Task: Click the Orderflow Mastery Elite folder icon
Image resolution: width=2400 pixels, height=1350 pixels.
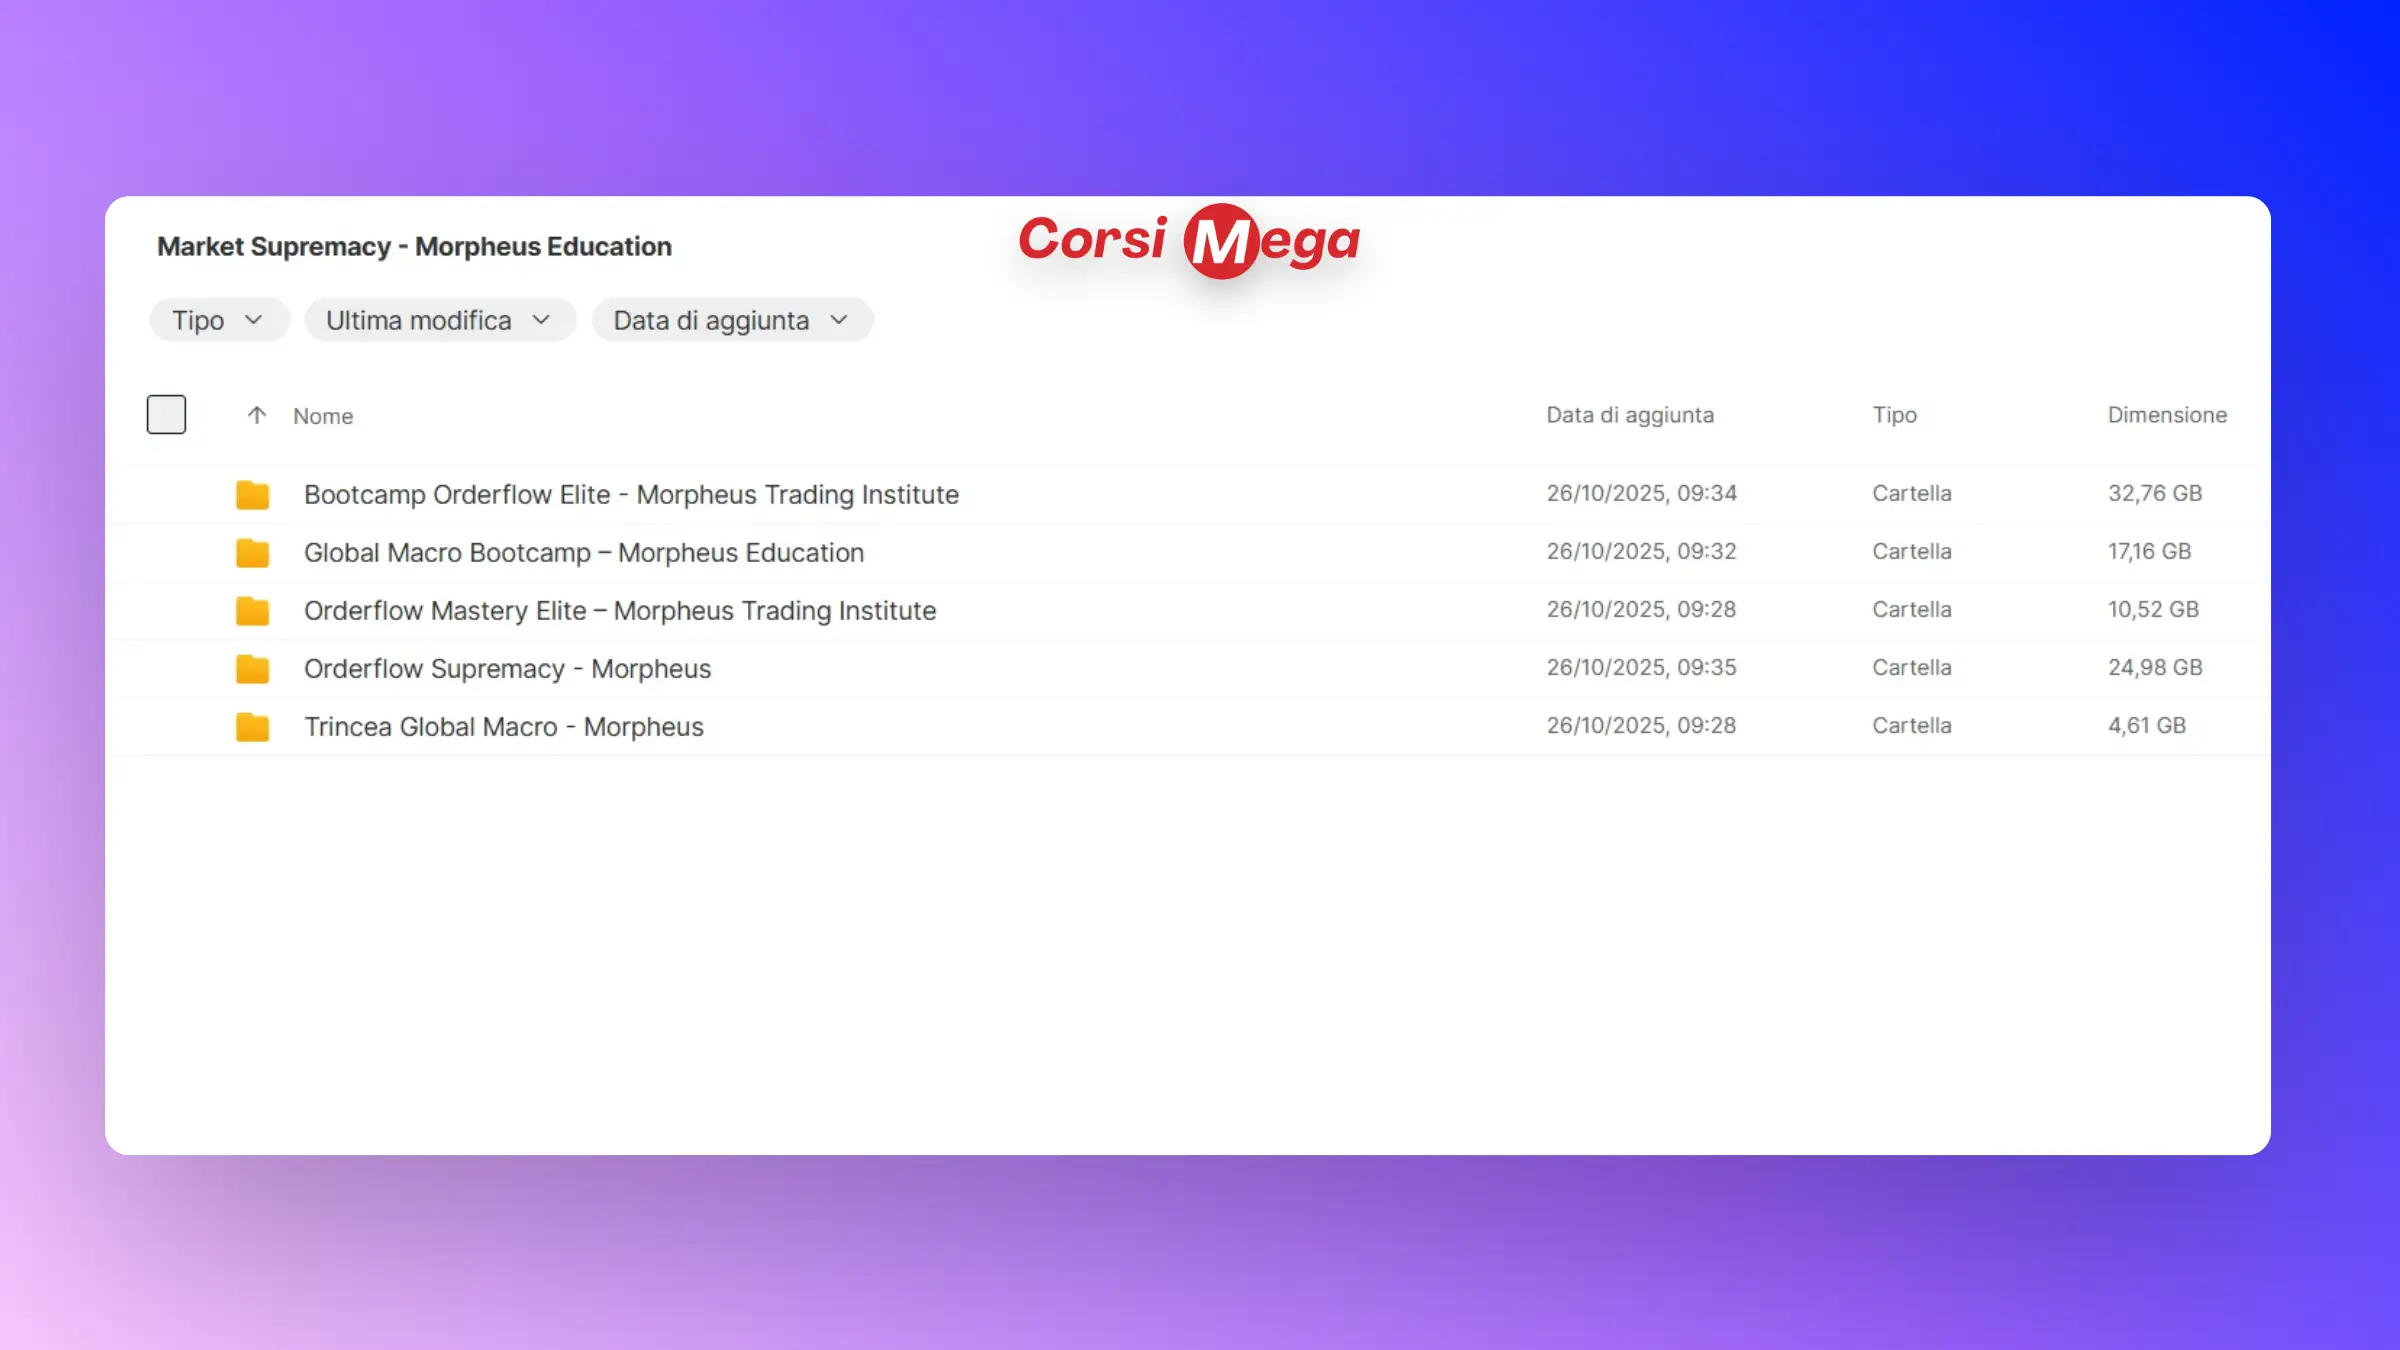Action: (x=252, y=610)
